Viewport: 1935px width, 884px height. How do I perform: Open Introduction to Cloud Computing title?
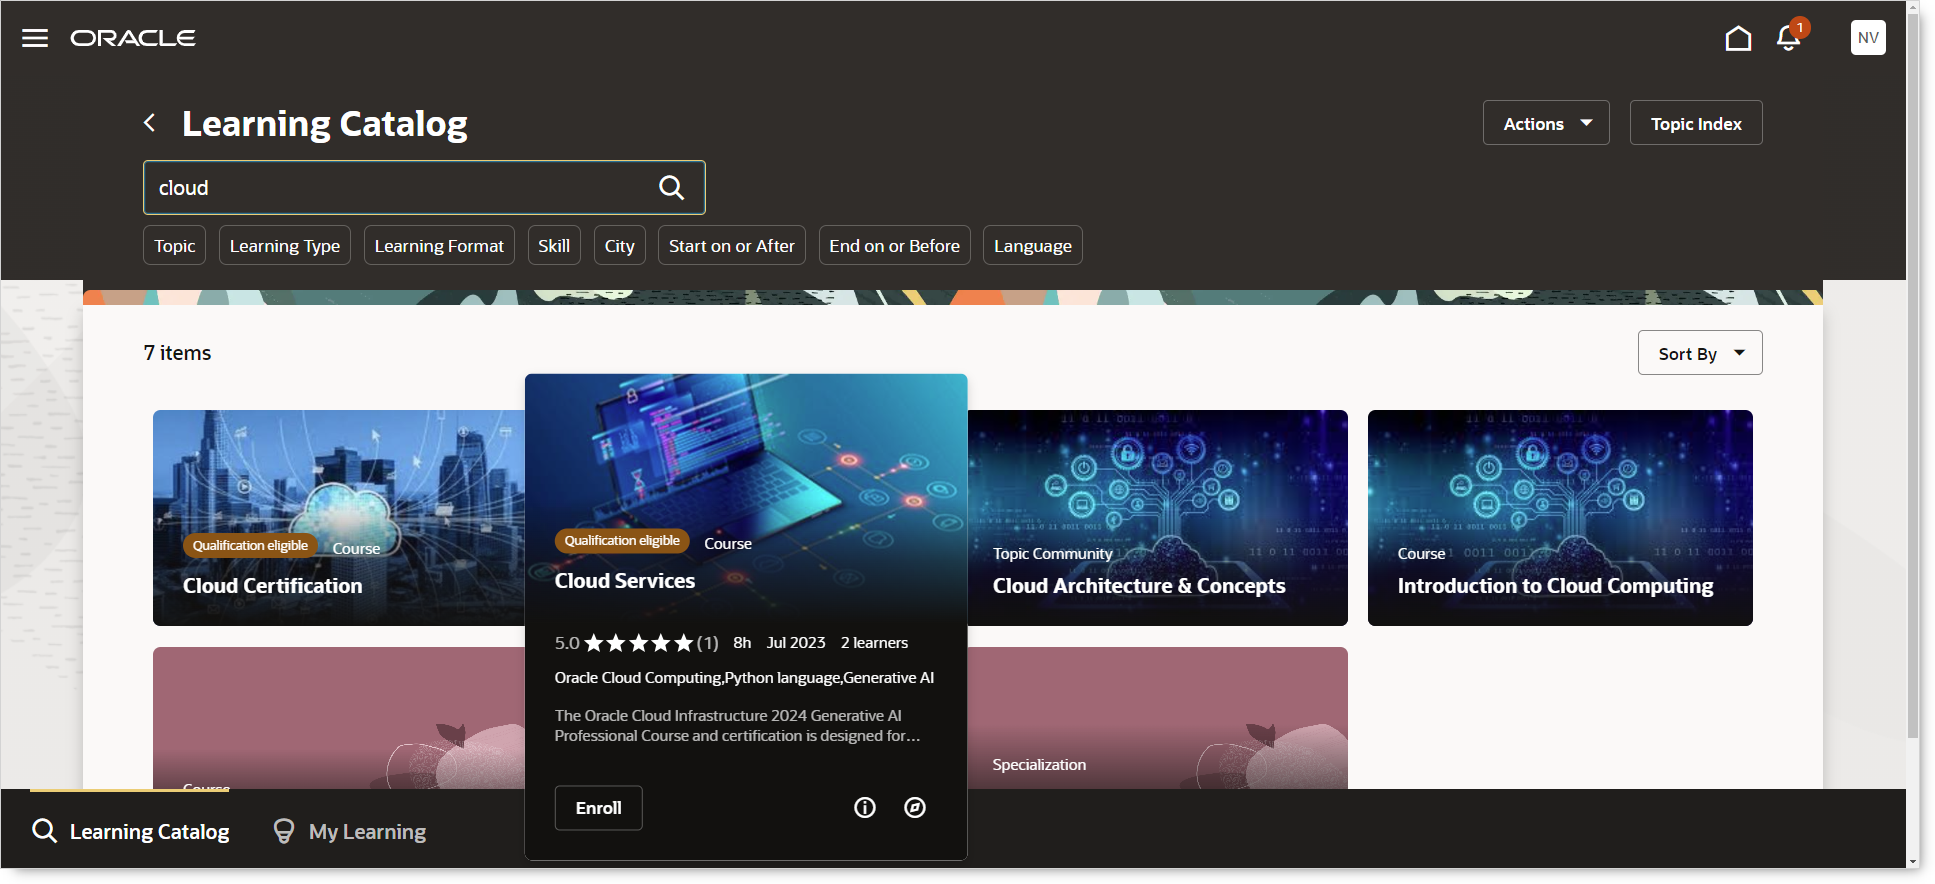click(x=1555, y=586)
